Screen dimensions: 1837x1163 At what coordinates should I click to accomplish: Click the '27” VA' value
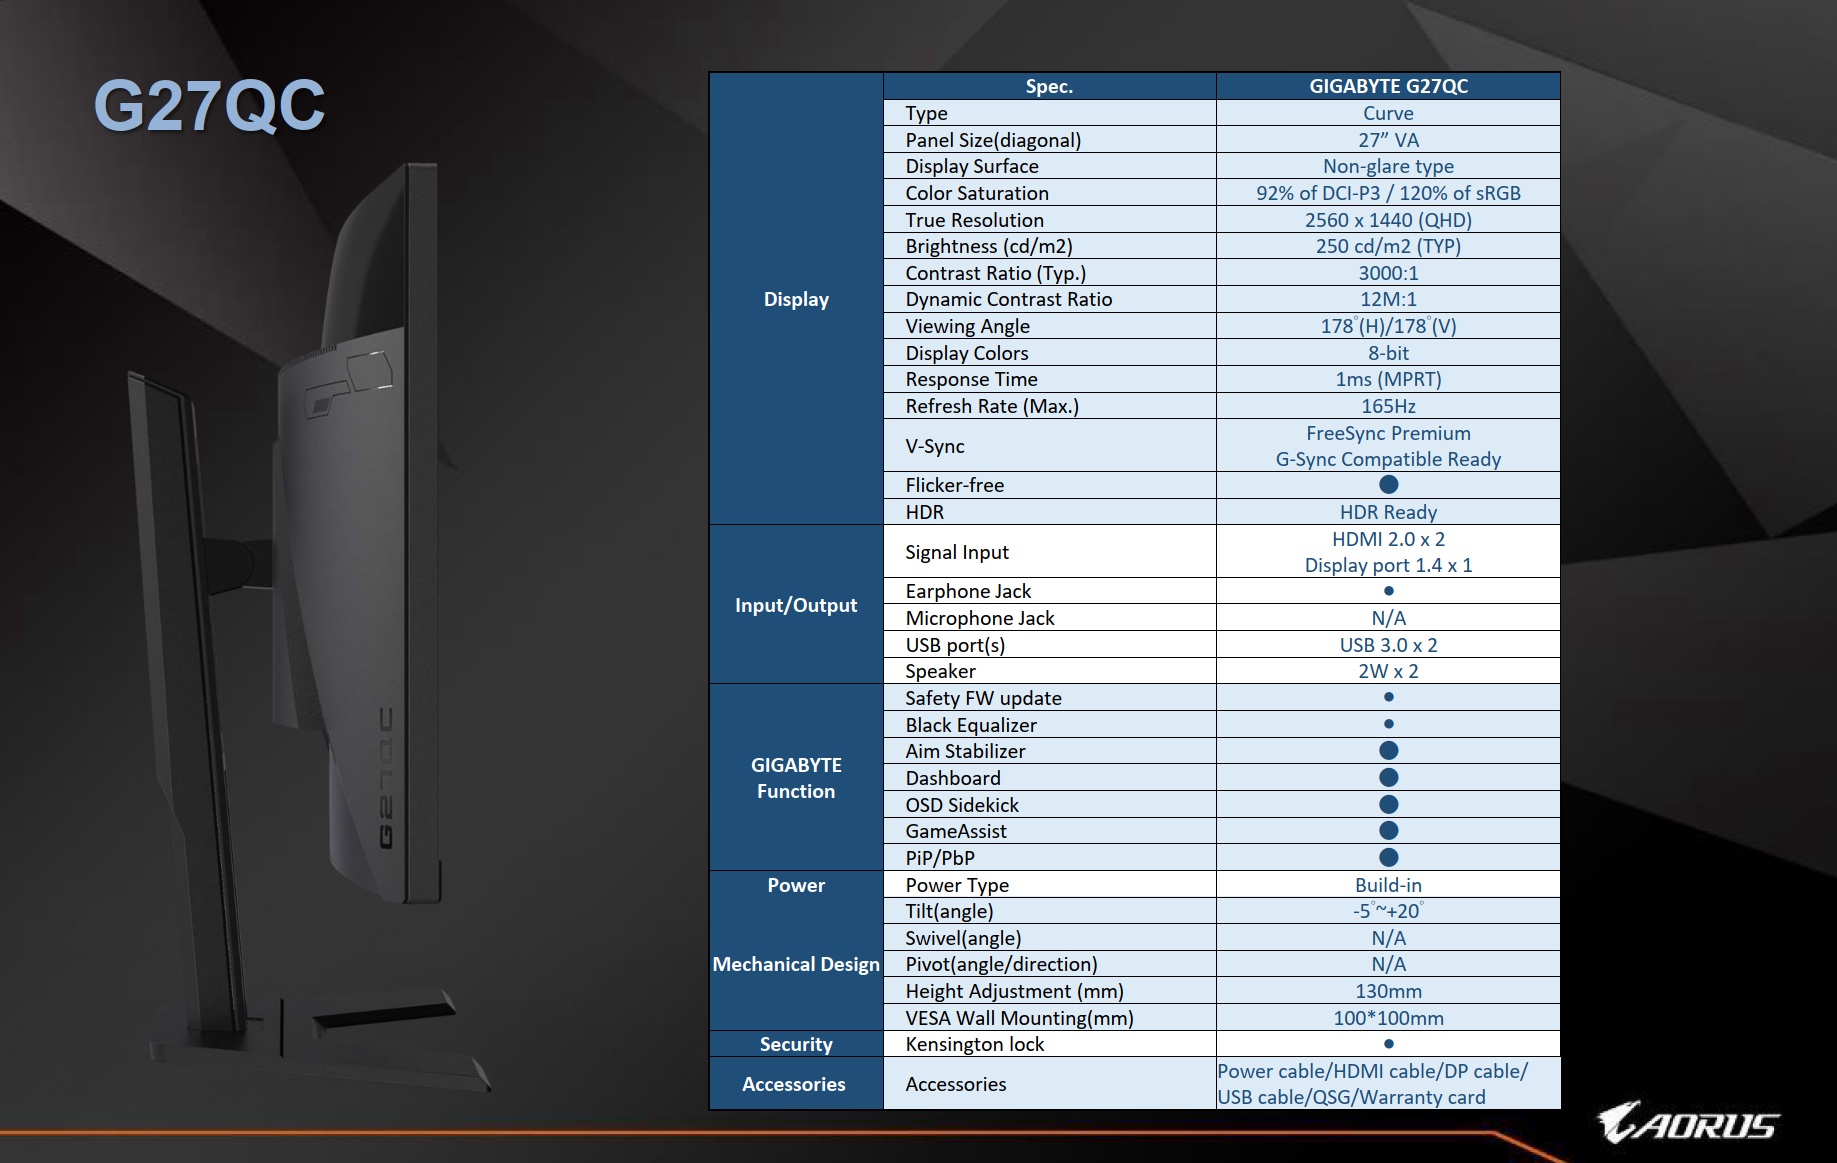click(1388, 140)
